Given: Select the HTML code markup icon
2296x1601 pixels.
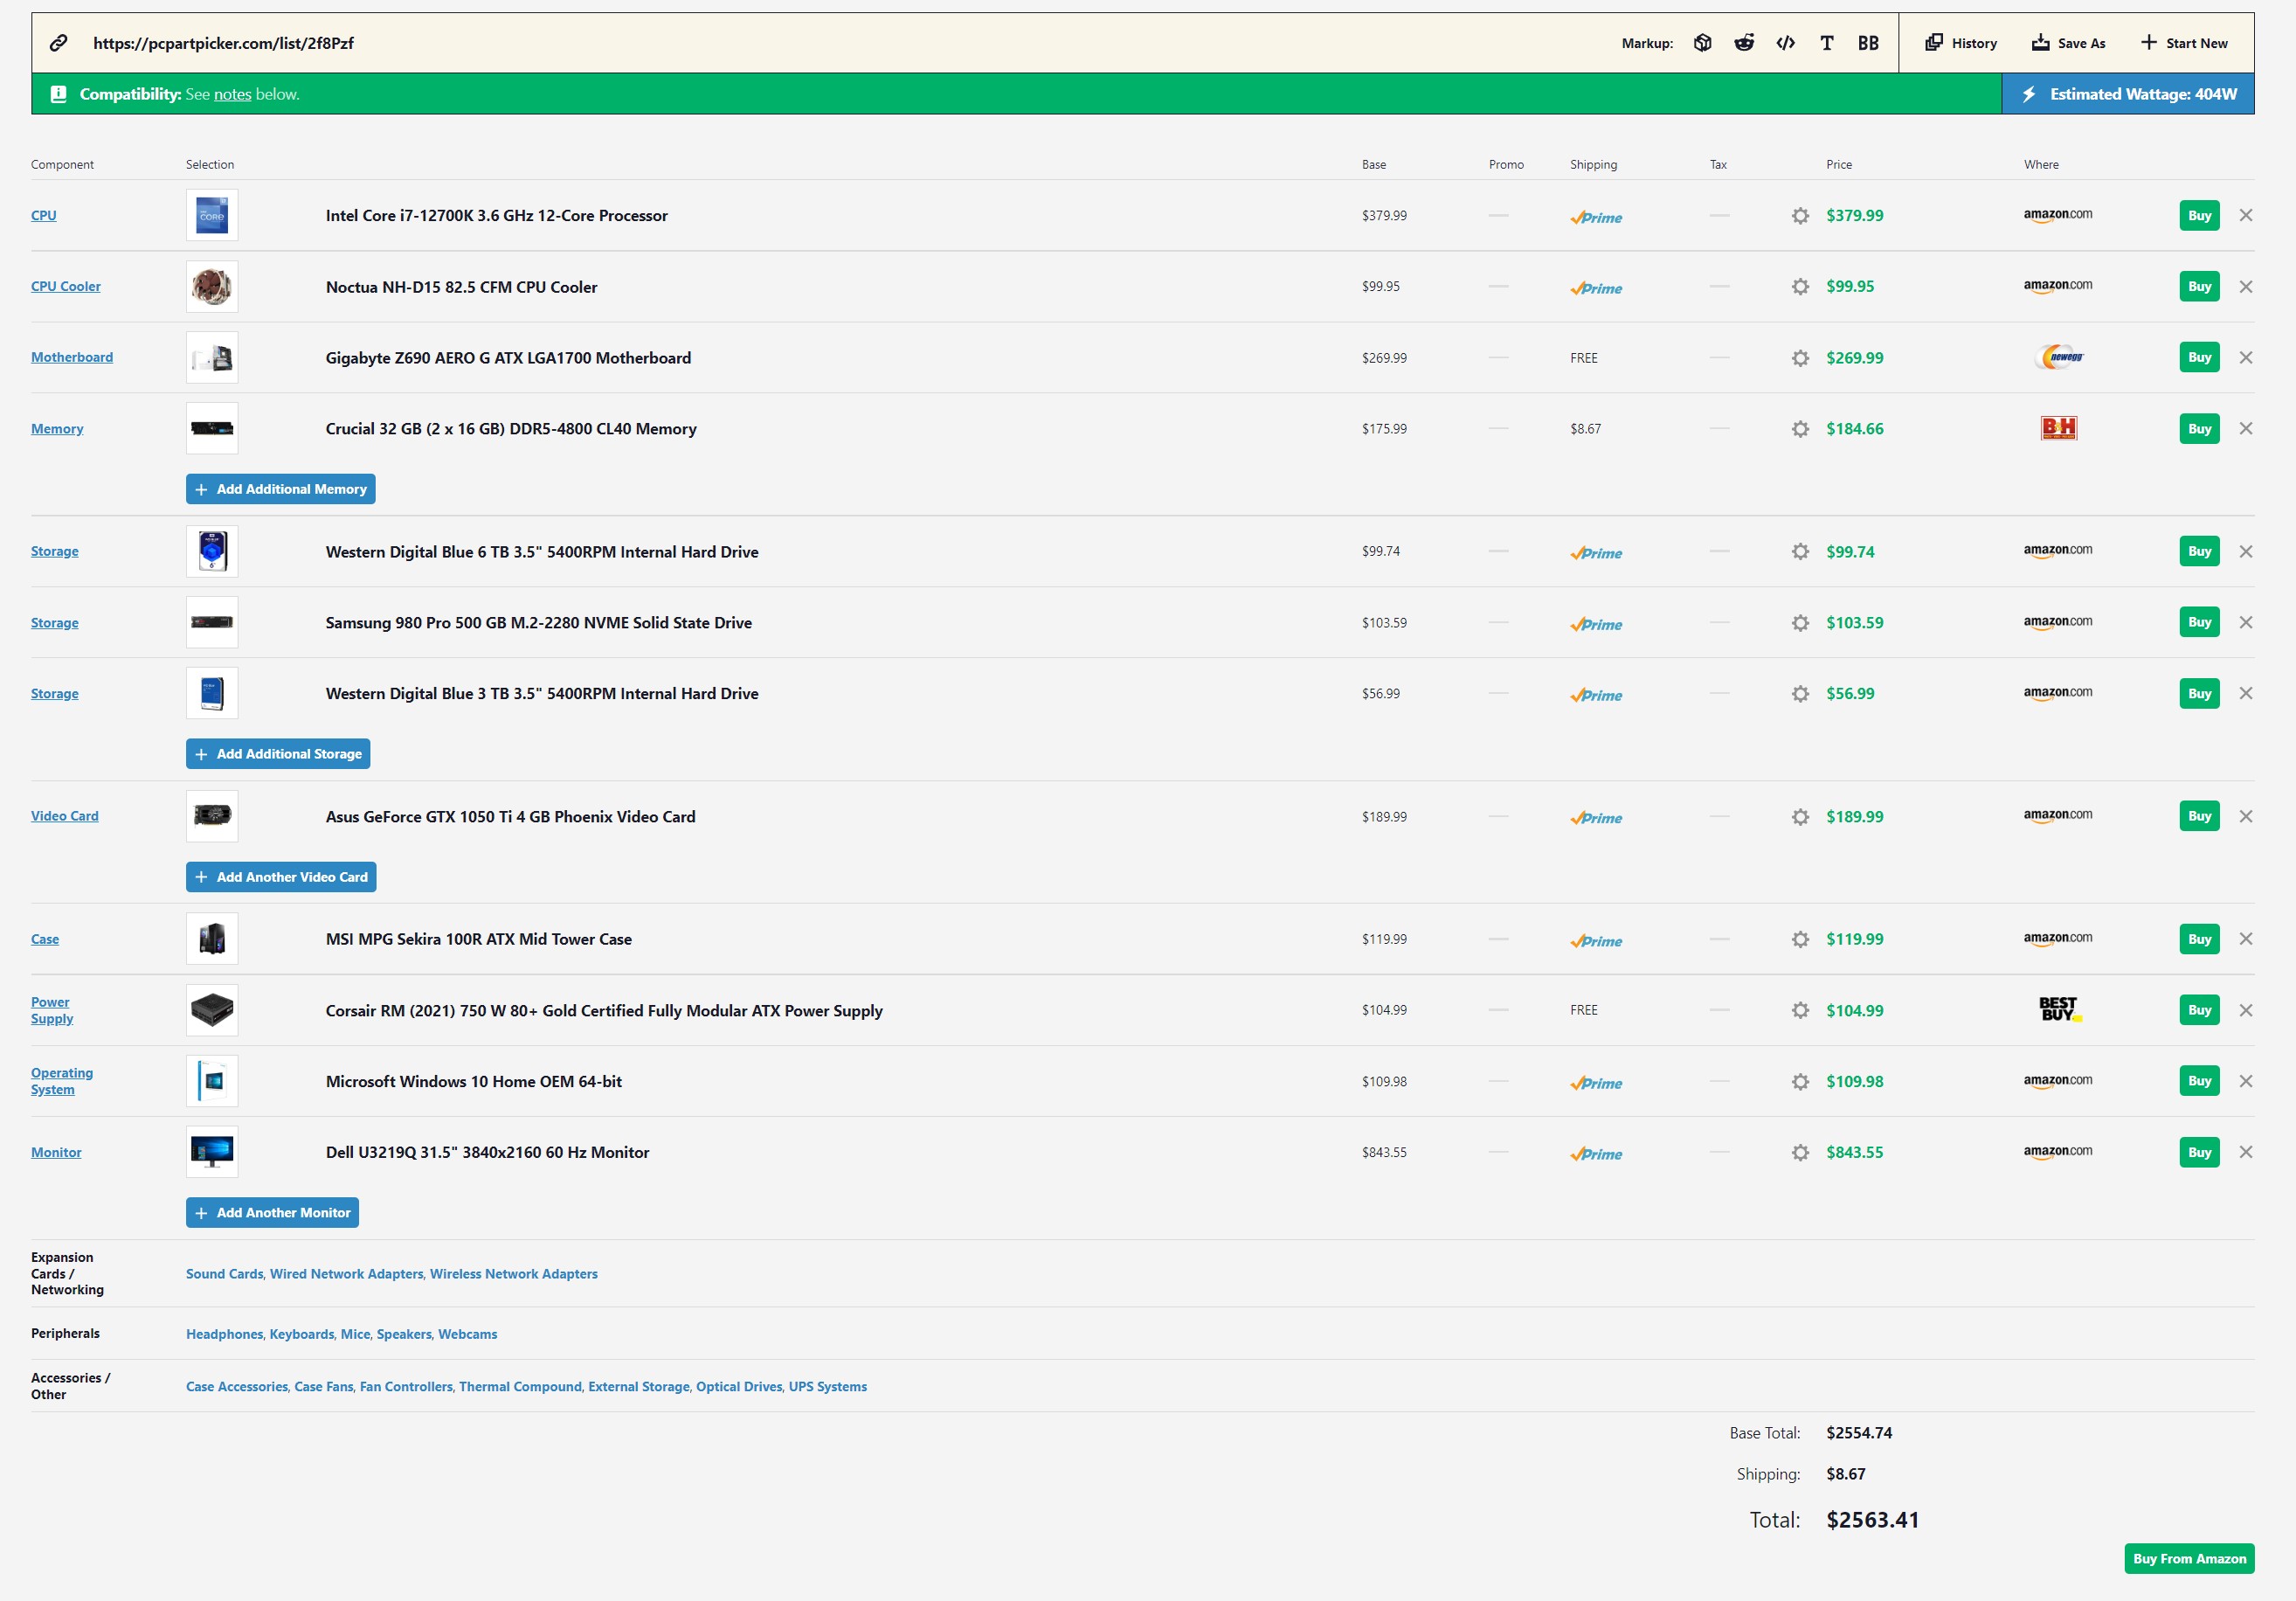Looking at the screenshot, I should tap(1785, 43).
